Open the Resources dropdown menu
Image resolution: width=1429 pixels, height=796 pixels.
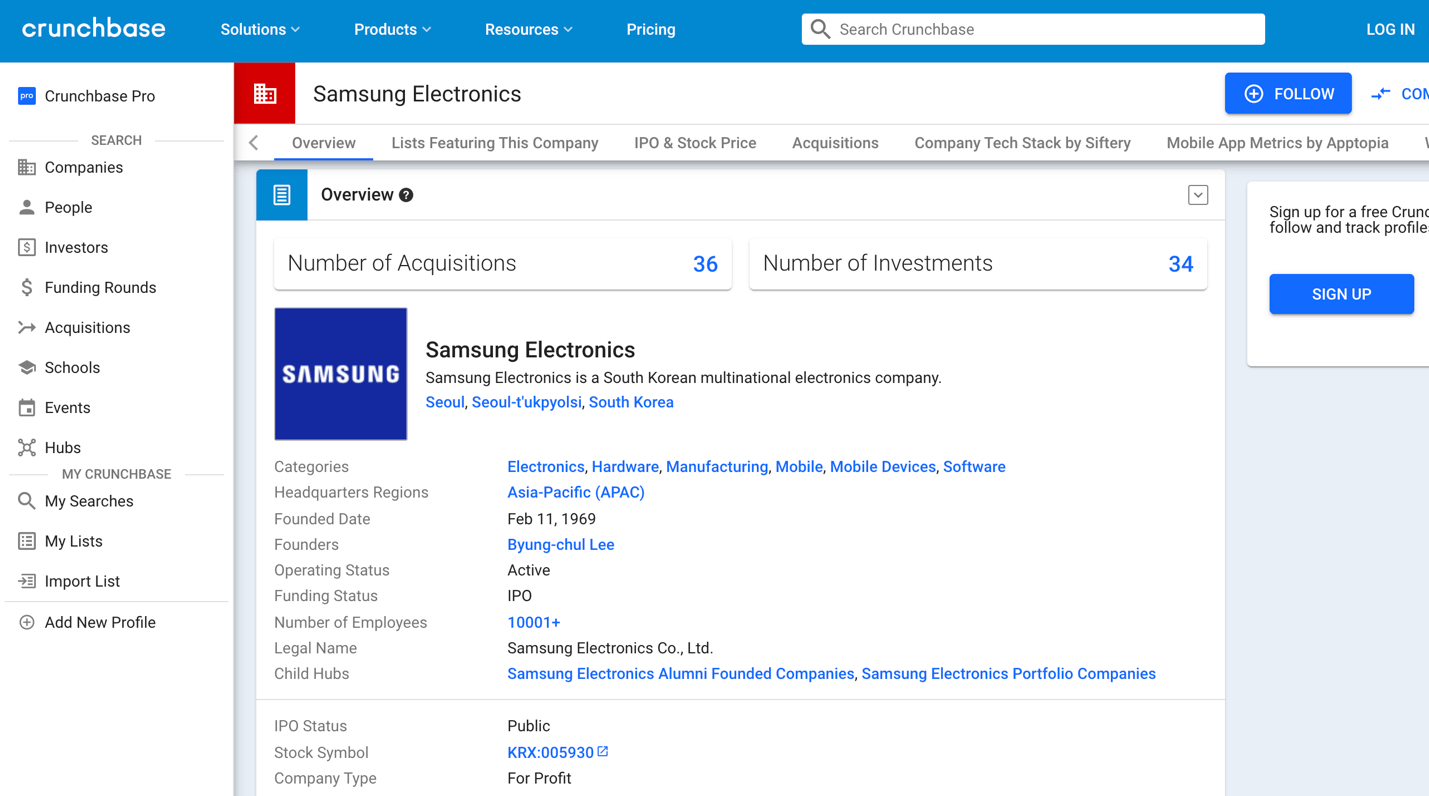tap(528, 30)
